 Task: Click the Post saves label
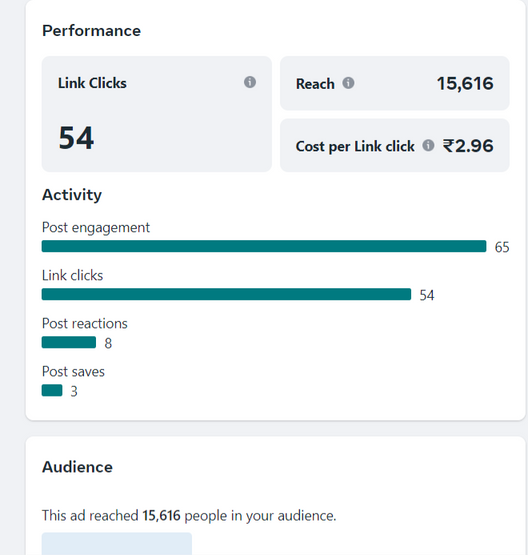pos(73,372)
